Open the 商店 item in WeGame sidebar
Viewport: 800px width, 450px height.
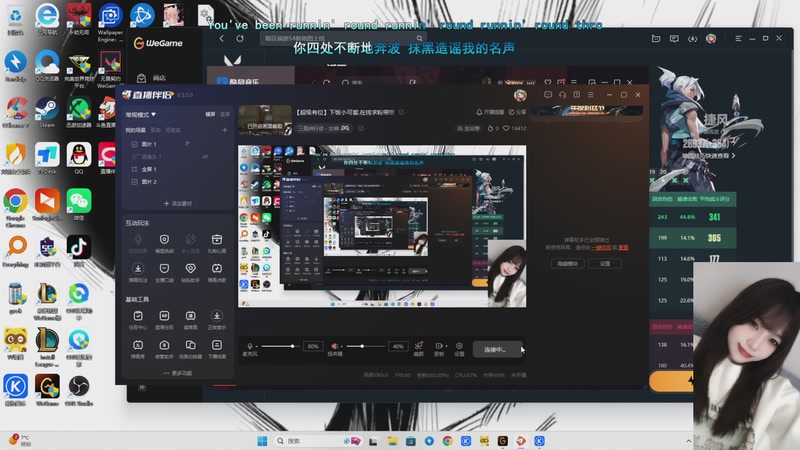pyautogui.click(x=152, y=78)
